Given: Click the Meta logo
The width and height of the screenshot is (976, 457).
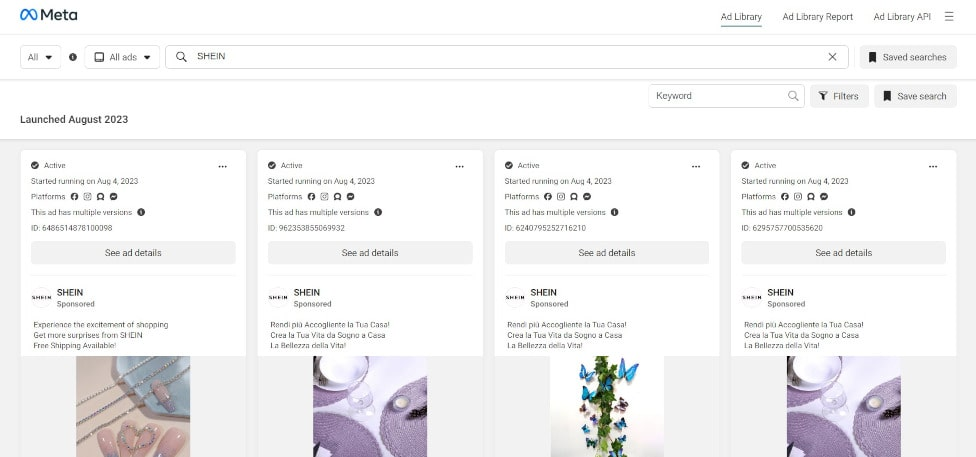Looking at the screenshot, I should click(x=48, y=15).
